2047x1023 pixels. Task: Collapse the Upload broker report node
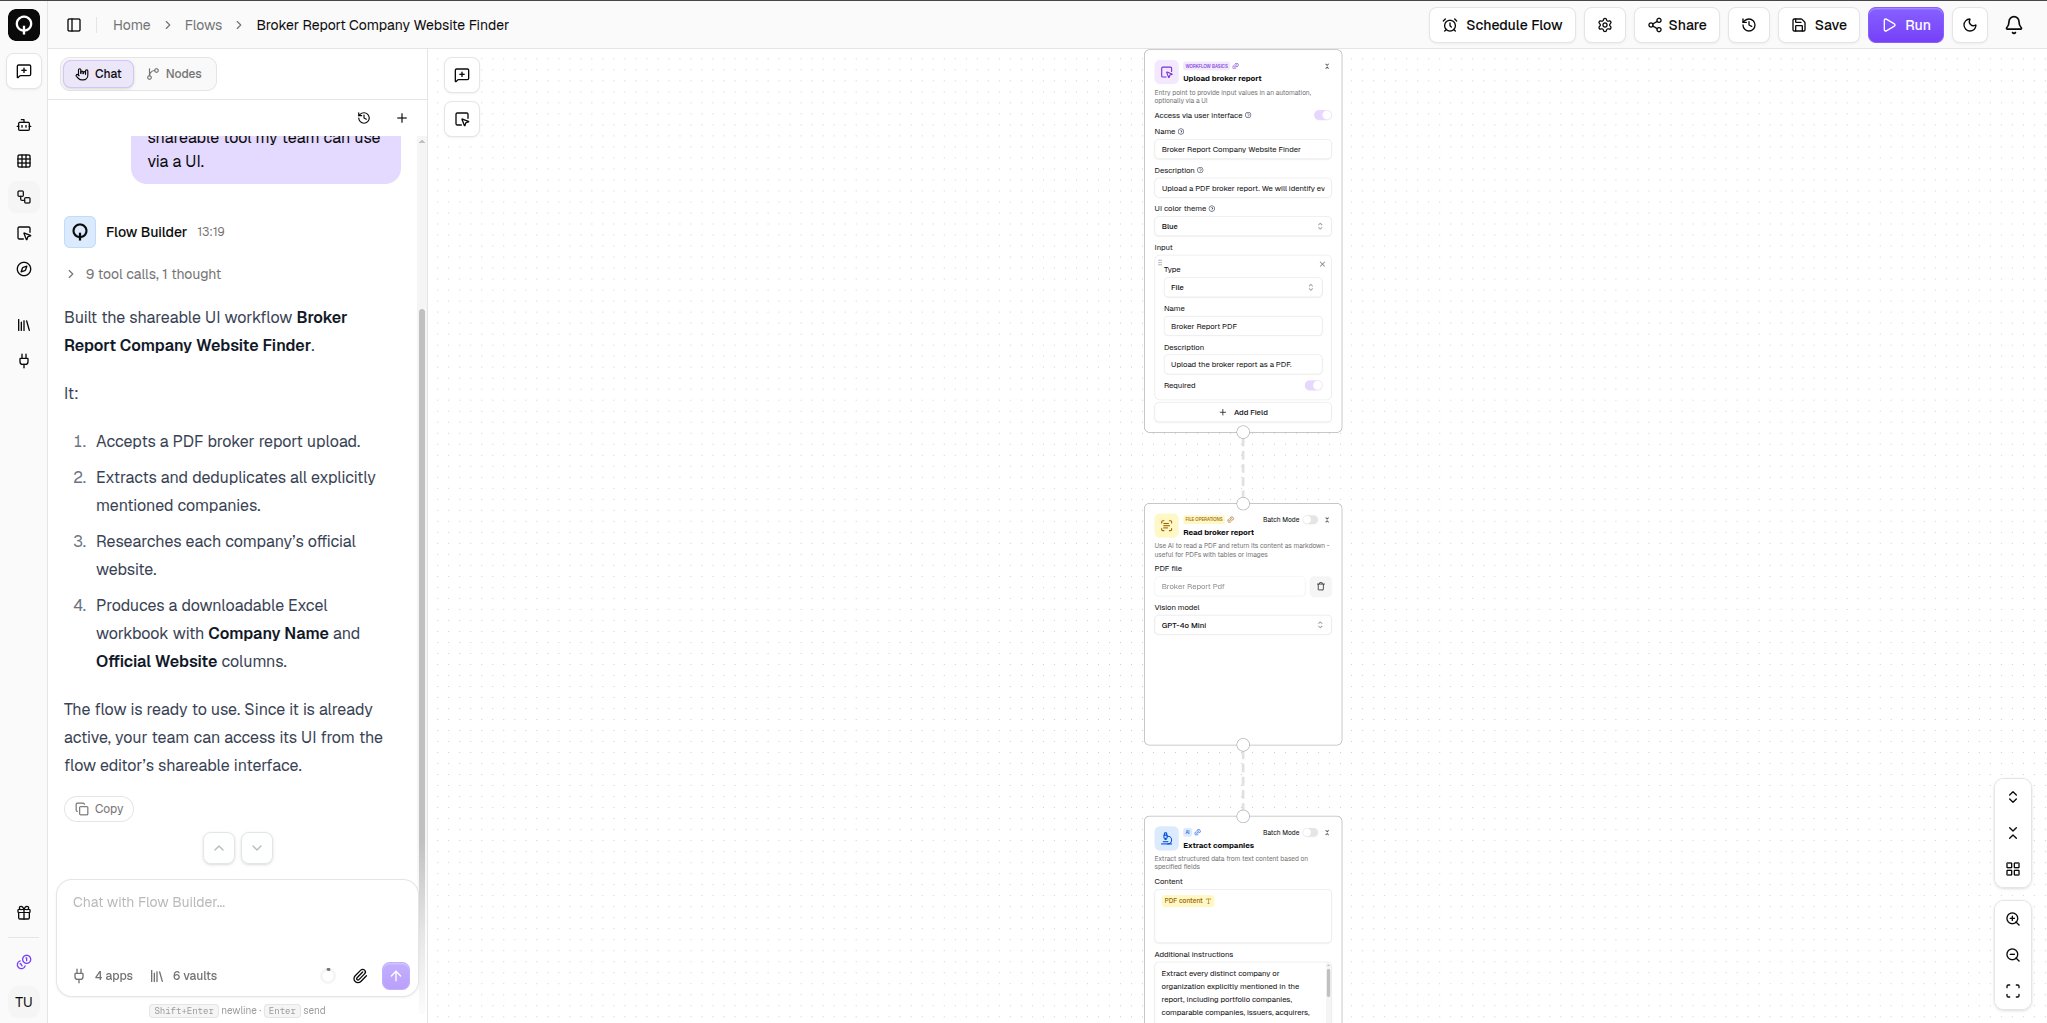tap(1327, 67)
